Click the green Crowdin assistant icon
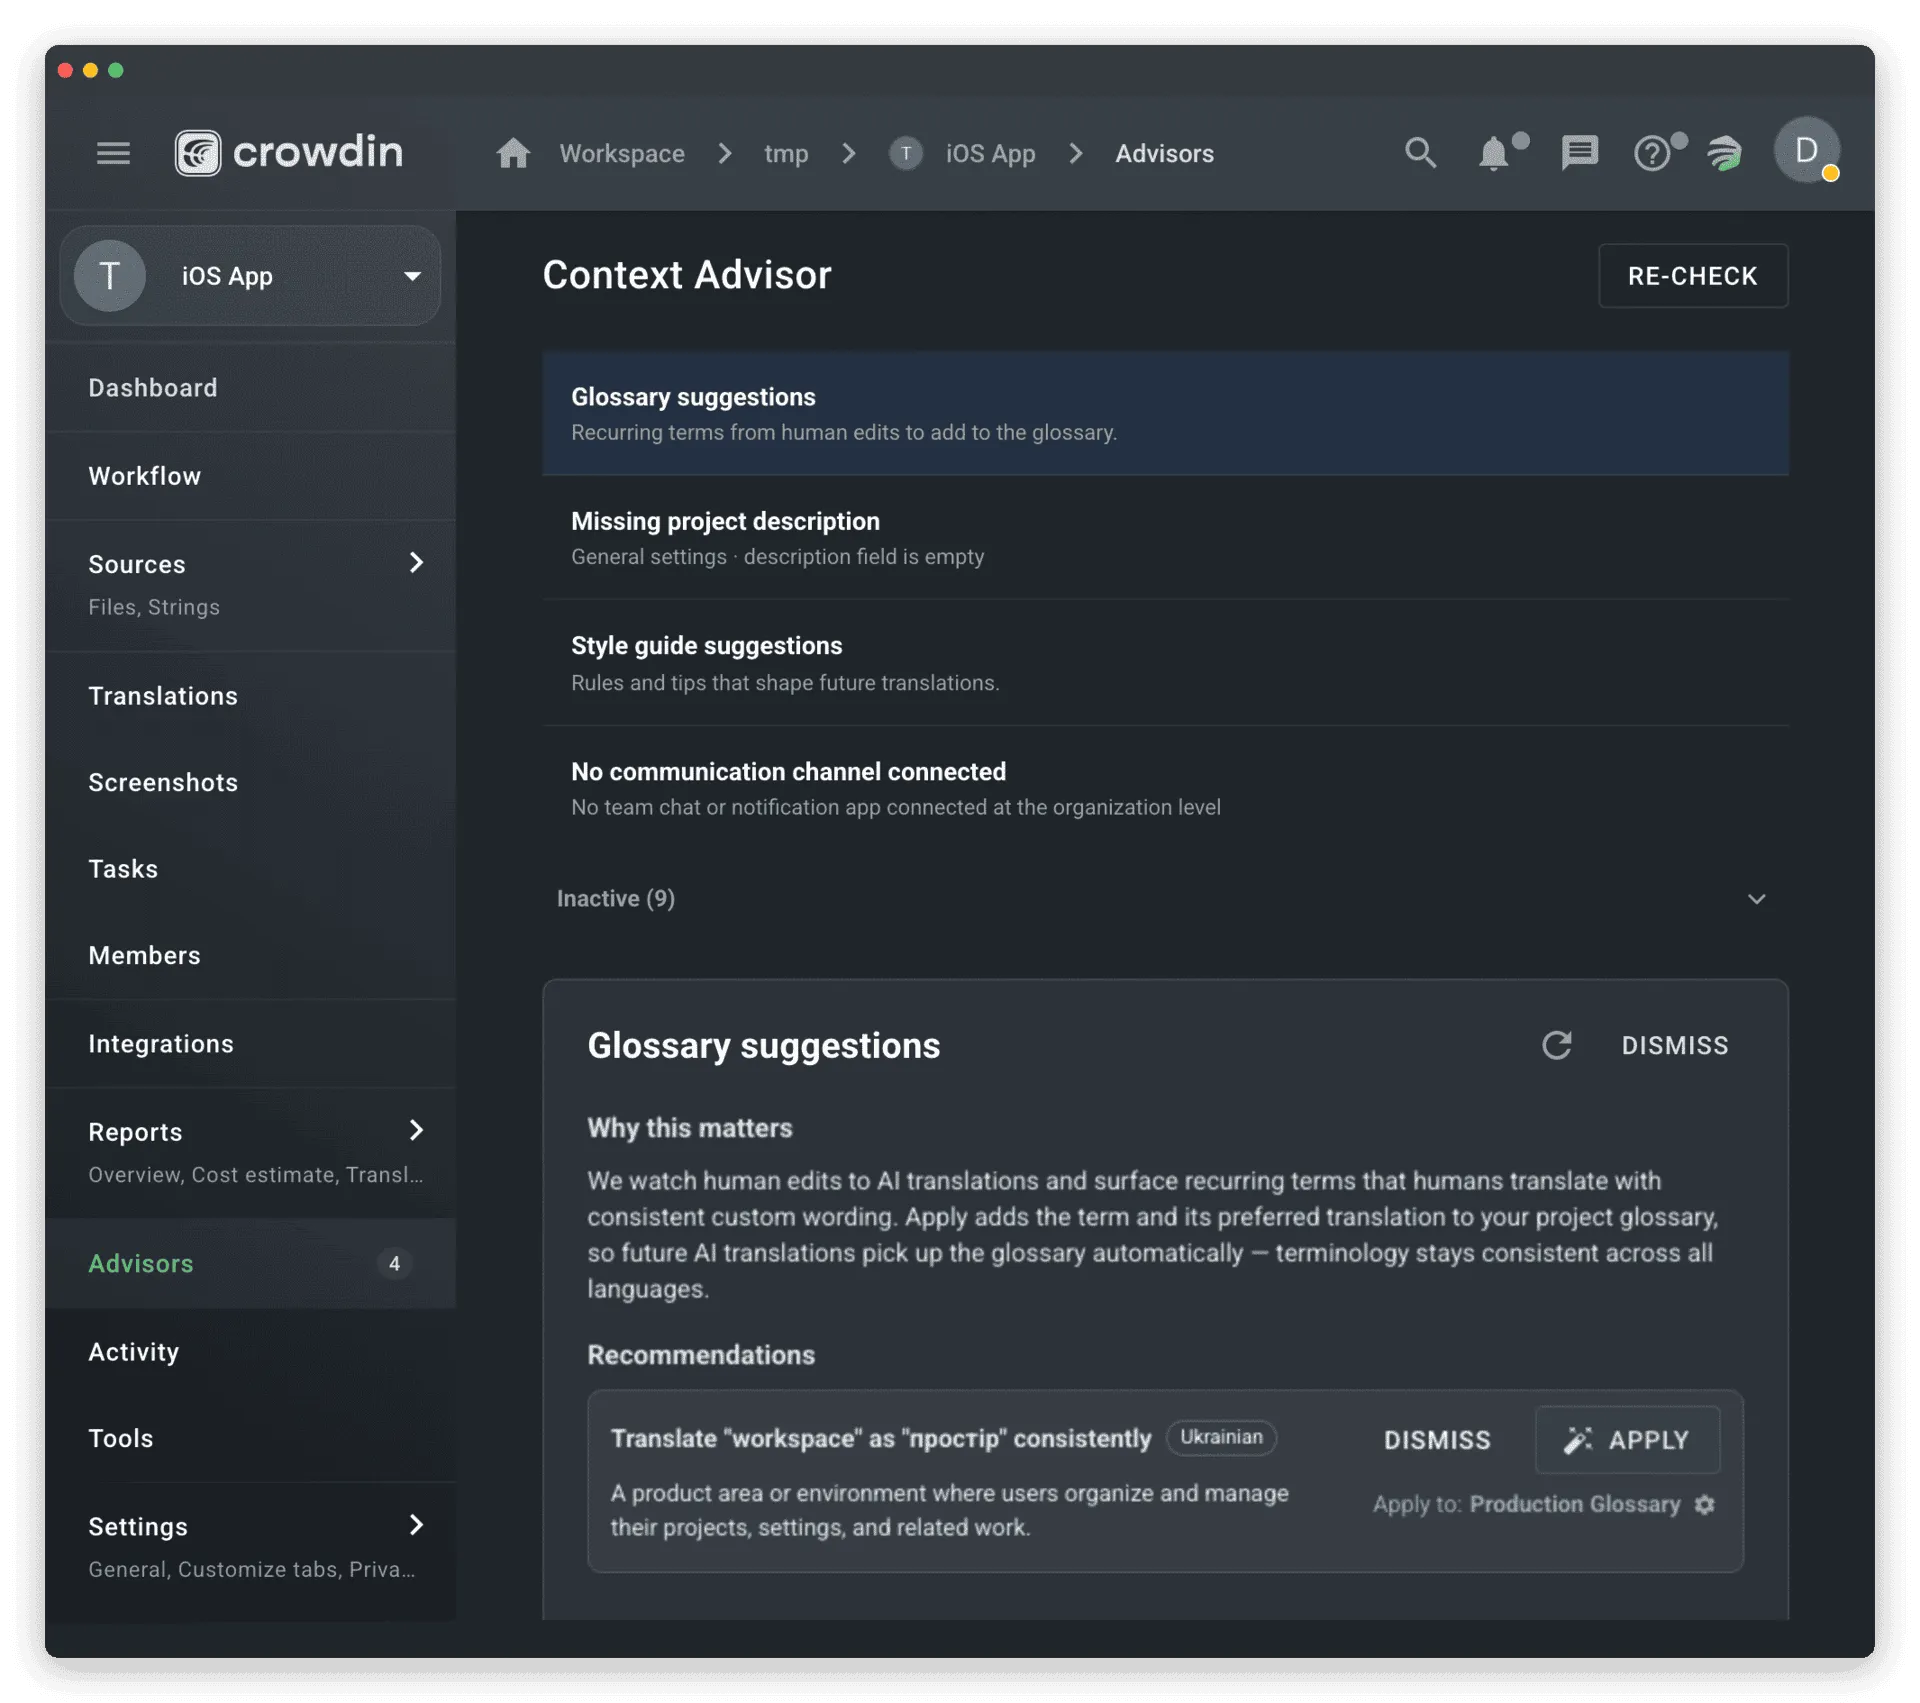 (x=1725, y=153)
